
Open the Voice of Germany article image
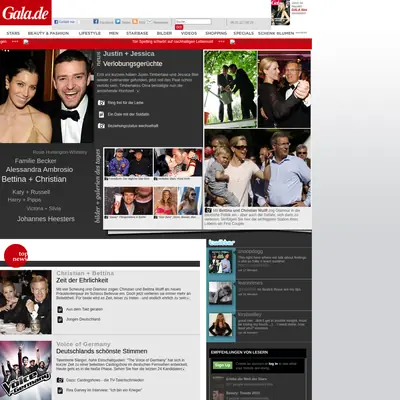(x=26, y=370)
